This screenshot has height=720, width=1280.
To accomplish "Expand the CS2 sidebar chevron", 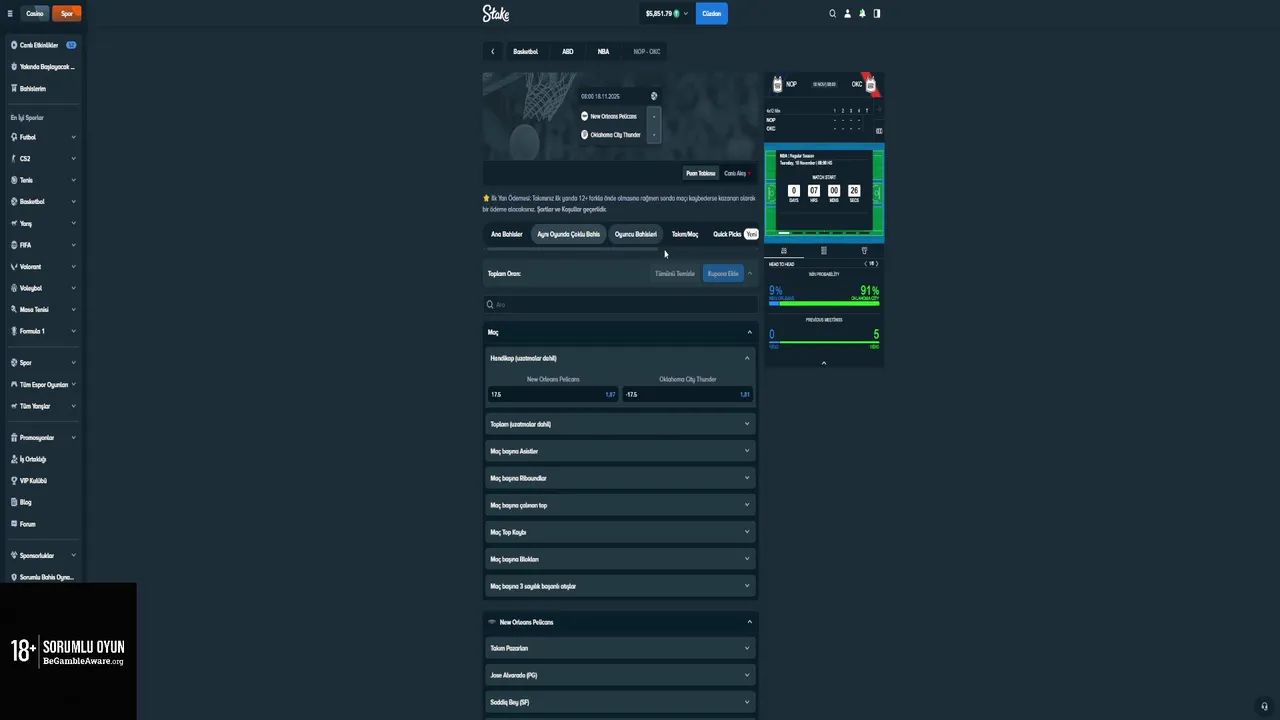I will point(73,159).
